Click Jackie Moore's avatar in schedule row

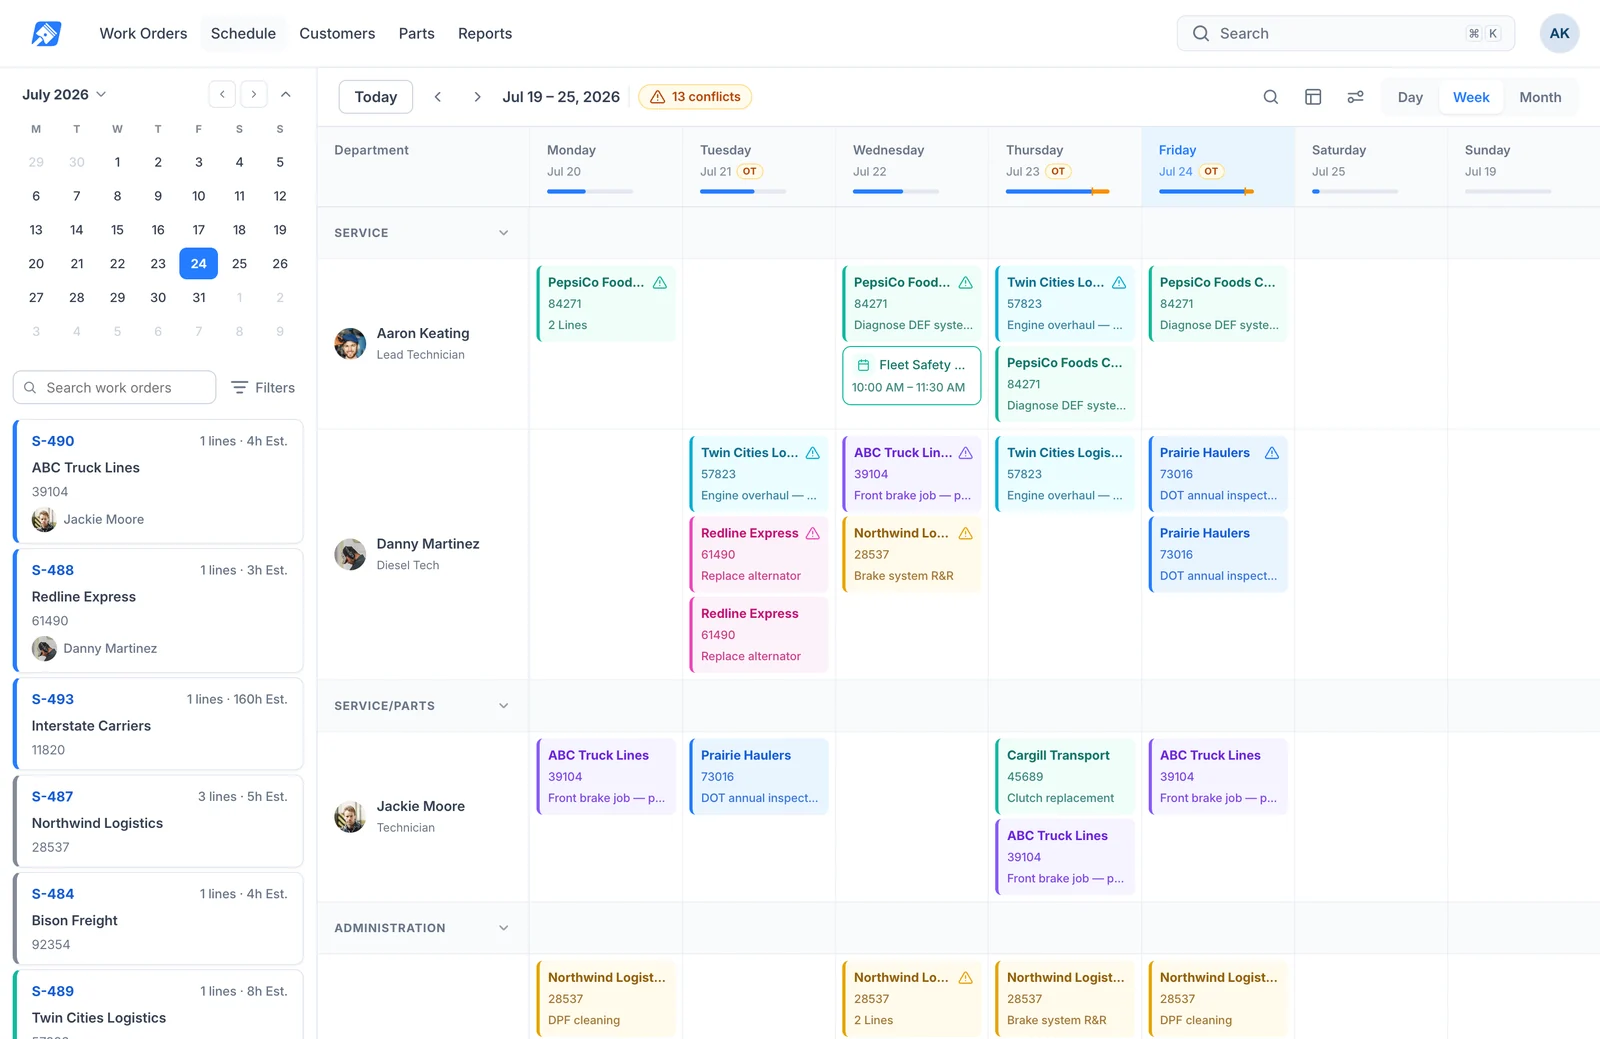tap(350, 816)
